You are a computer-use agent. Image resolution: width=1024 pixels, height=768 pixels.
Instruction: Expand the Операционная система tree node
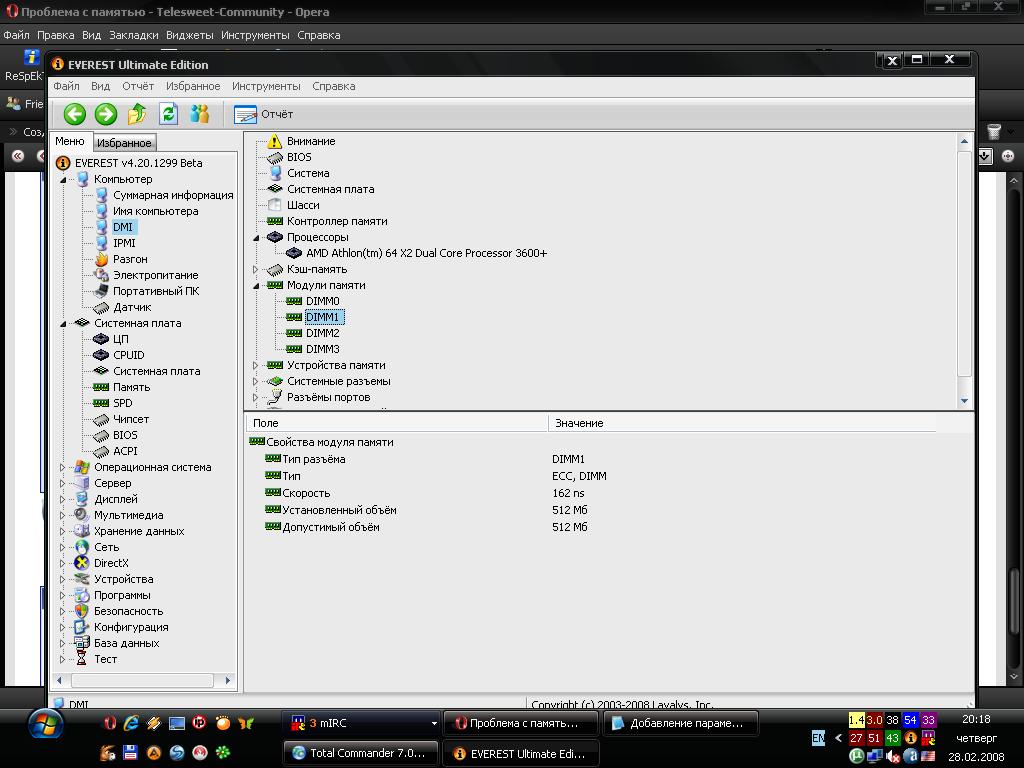63,467
